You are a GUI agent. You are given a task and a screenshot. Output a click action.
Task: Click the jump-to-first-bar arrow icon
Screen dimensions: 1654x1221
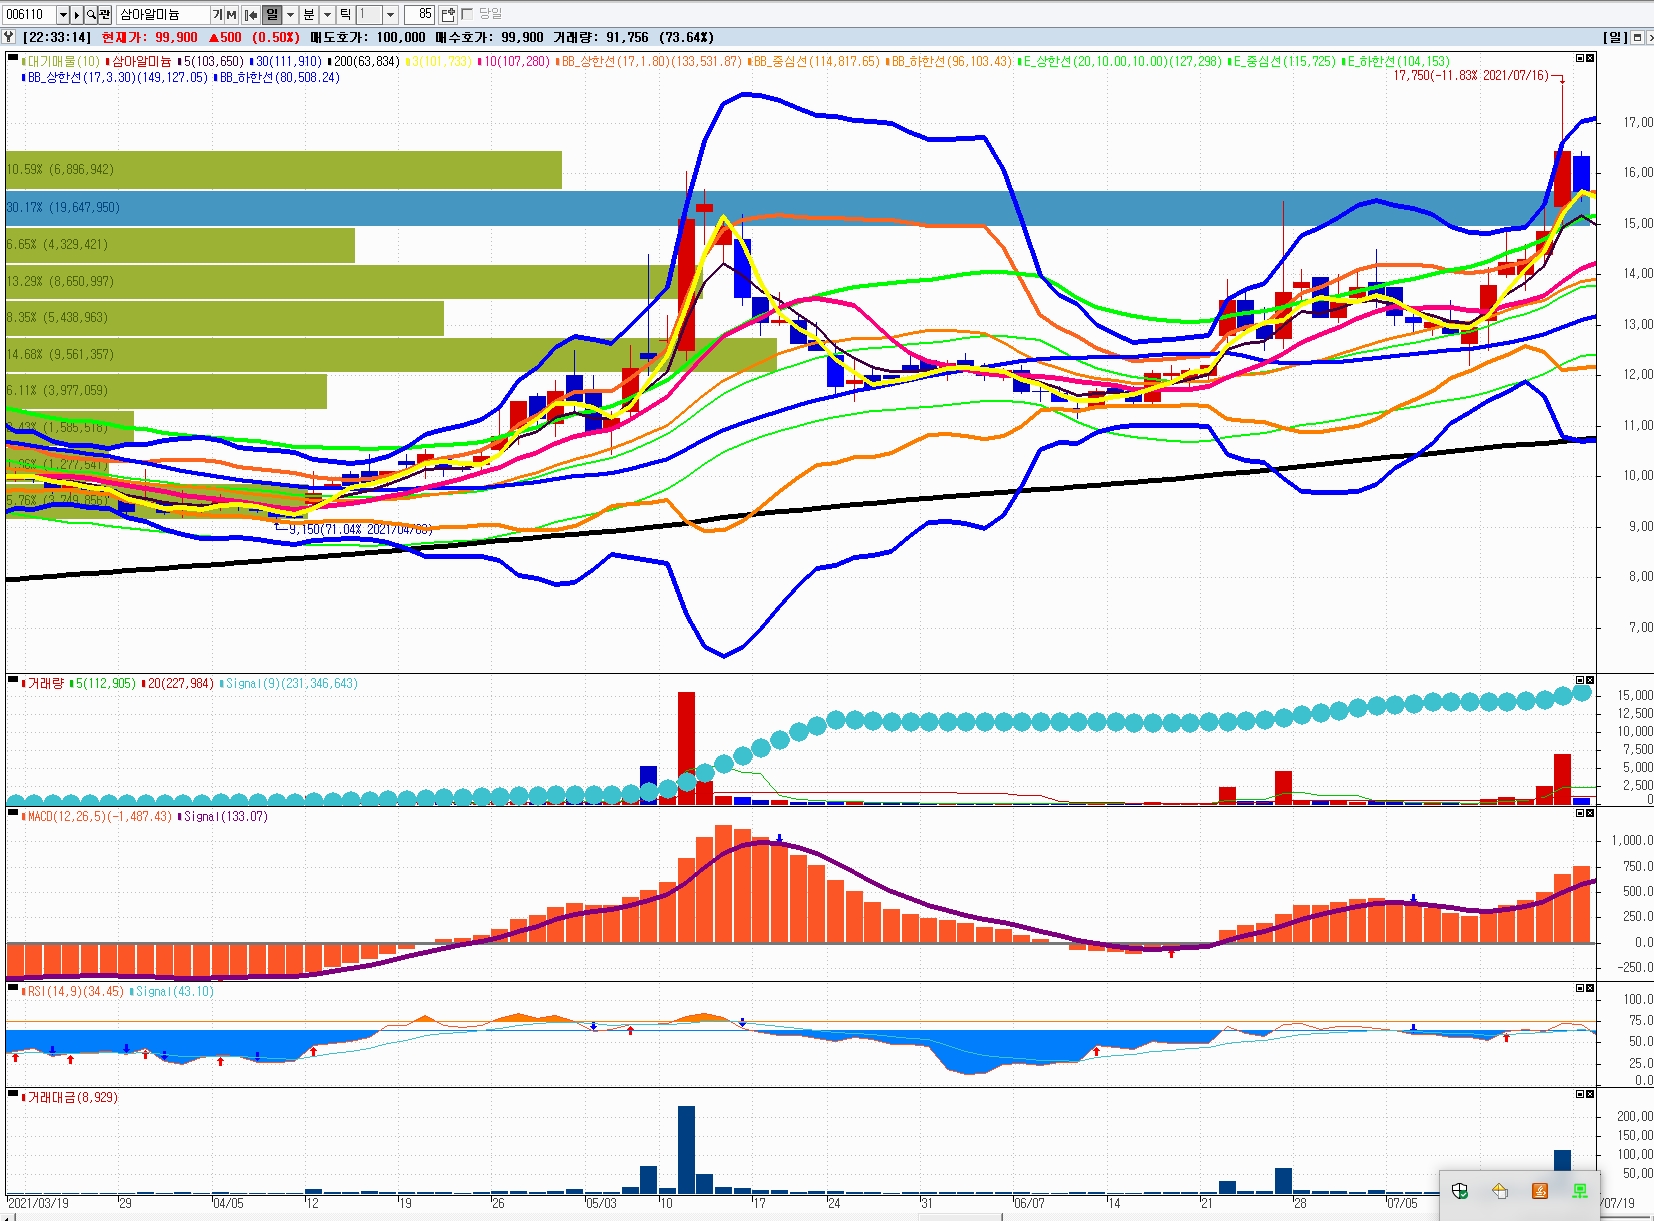point(251,14)
